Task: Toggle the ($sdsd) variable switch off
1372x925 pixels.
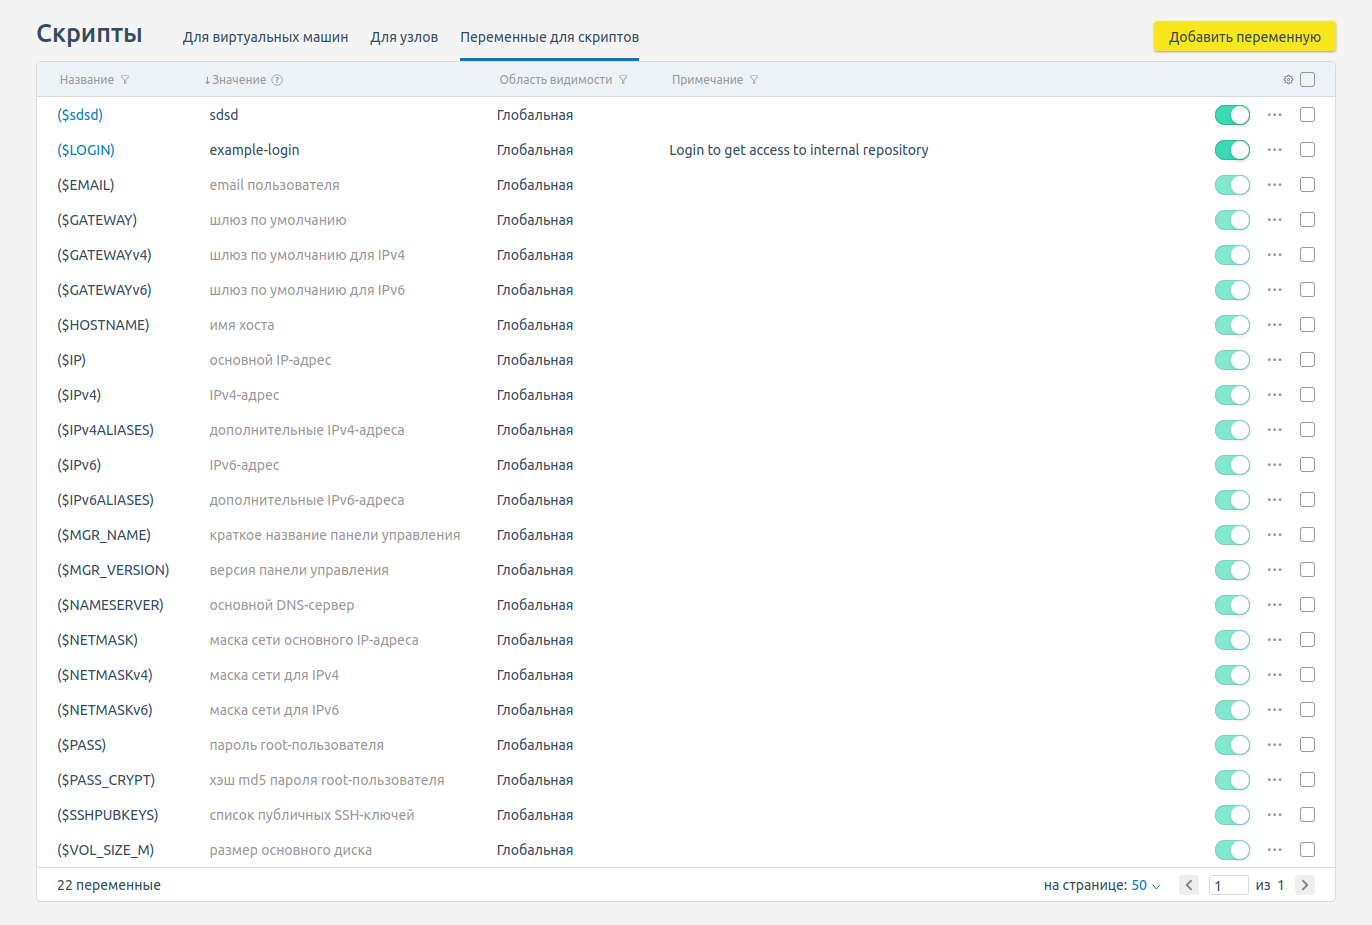Action: pos(1232,115)
